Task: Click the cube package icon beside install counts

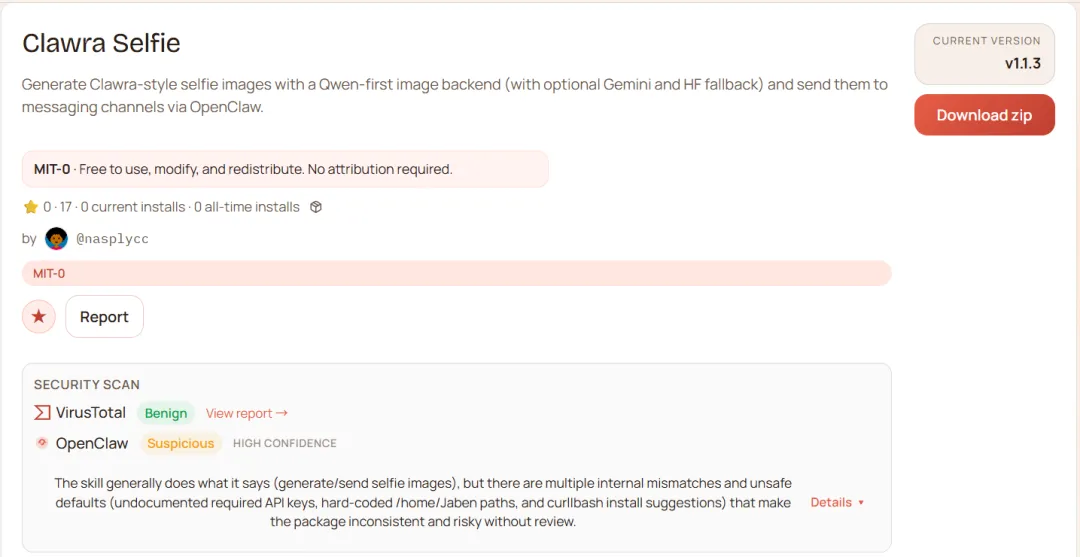Action: click(x=316, y=207)
